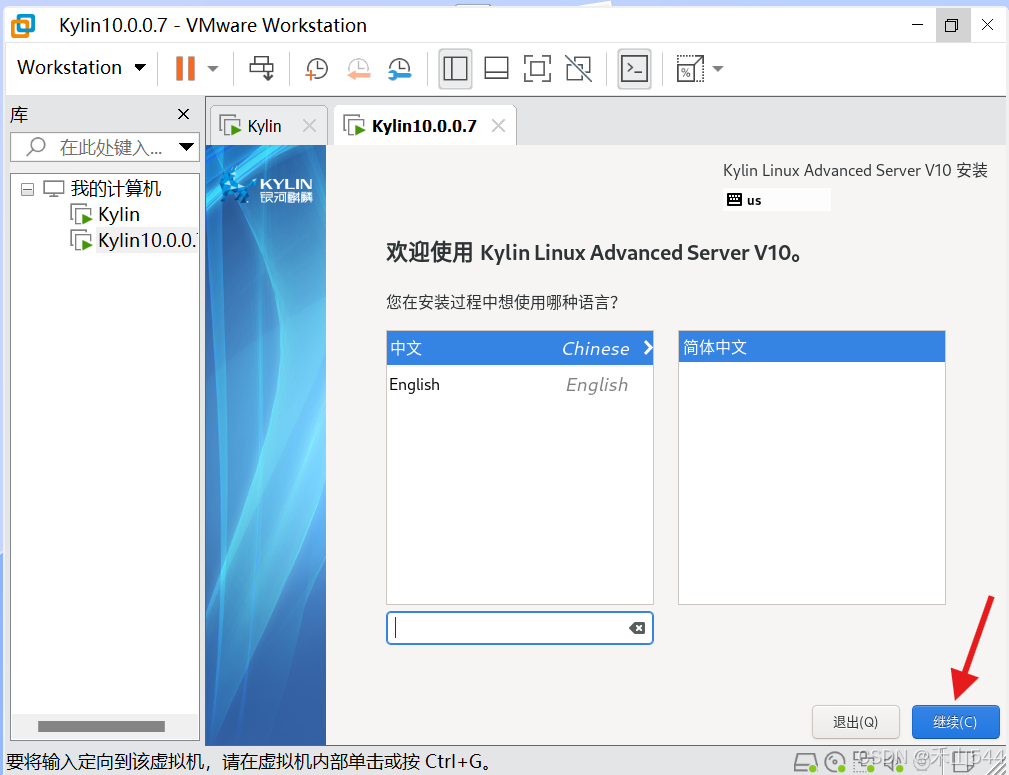The width and height of the screenshot is (1009, 775).
Task: Collapse the 我的计算机 tree node
Action: click(27, 189)
